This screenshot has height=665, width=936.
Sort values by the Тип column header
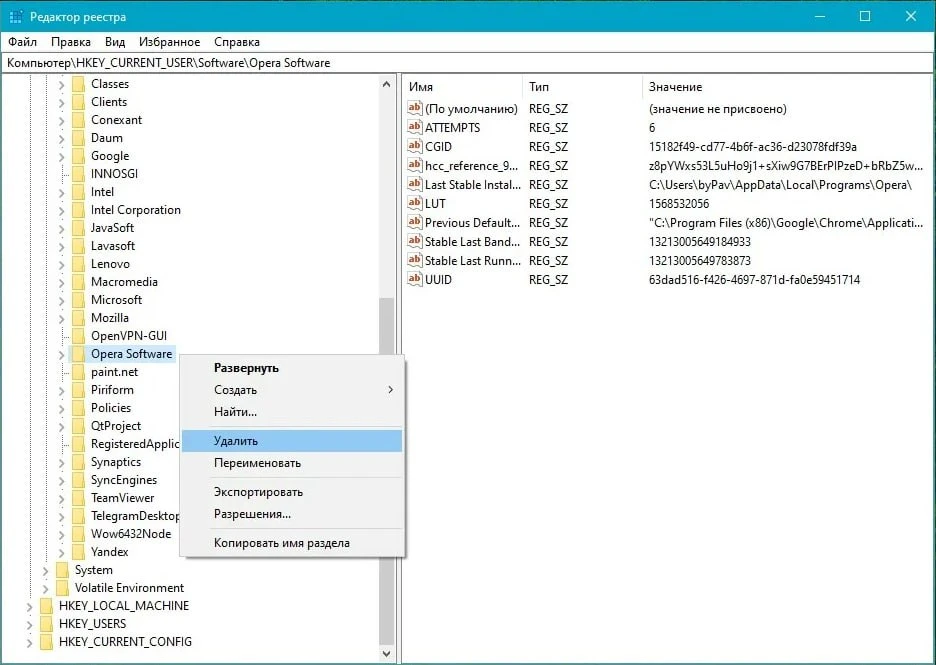pos(583,87)
